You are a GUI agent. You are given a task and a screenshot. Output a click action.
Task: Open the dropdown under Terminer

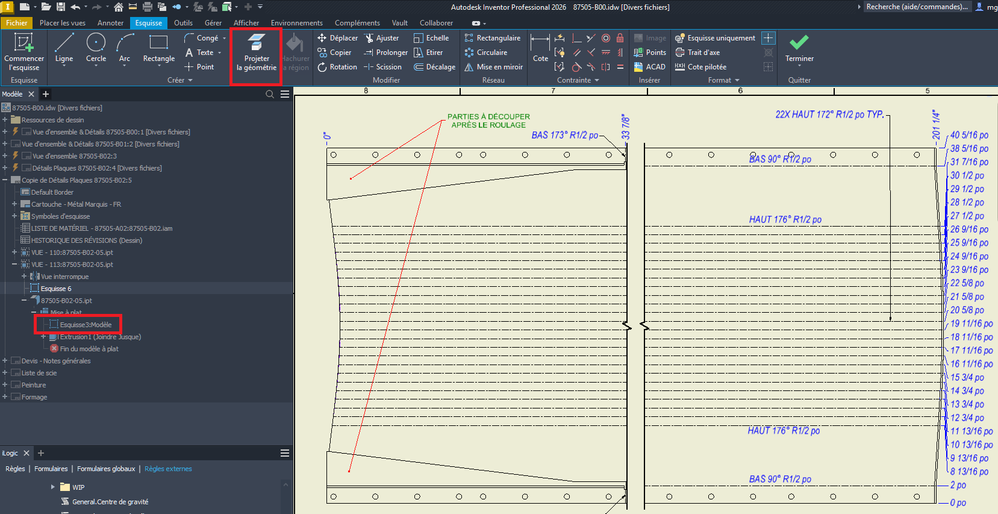(x=799, y=66)
